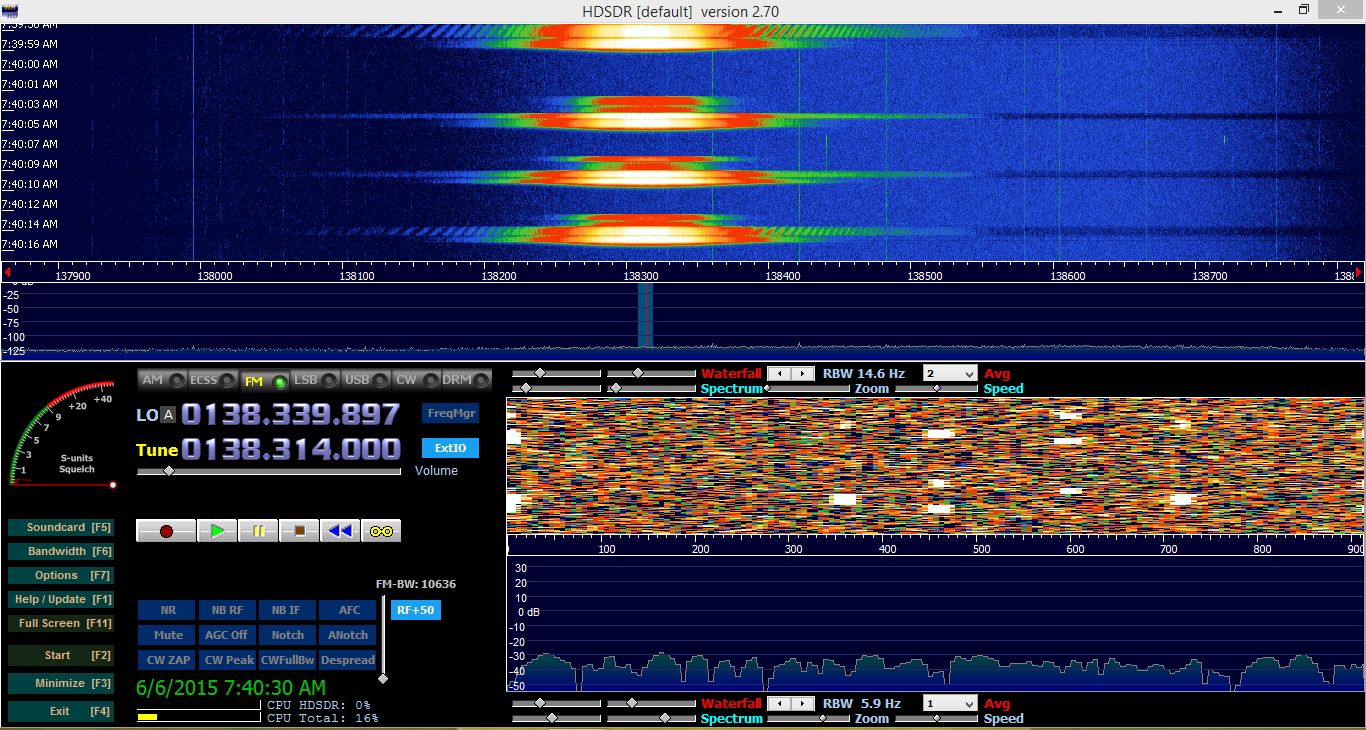Image resolution: width=1366 pixels, height=730 pixels.
Task: Click the squelch handle on the S-meter
Action: pos(112,485)
